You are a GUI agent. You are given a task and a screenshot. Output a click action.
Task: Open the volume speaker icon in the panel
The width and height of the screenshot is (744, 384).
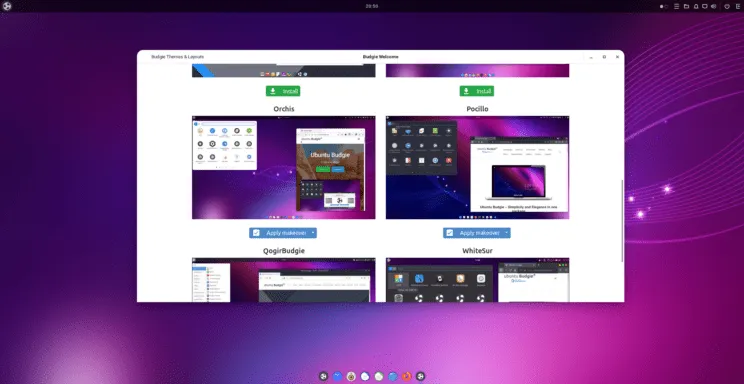pos(714,6)
